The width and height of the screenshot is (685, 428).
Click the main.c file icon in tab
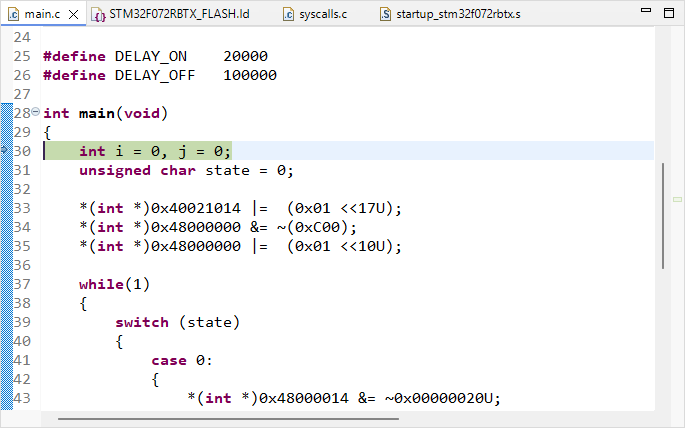coord(13,14)
